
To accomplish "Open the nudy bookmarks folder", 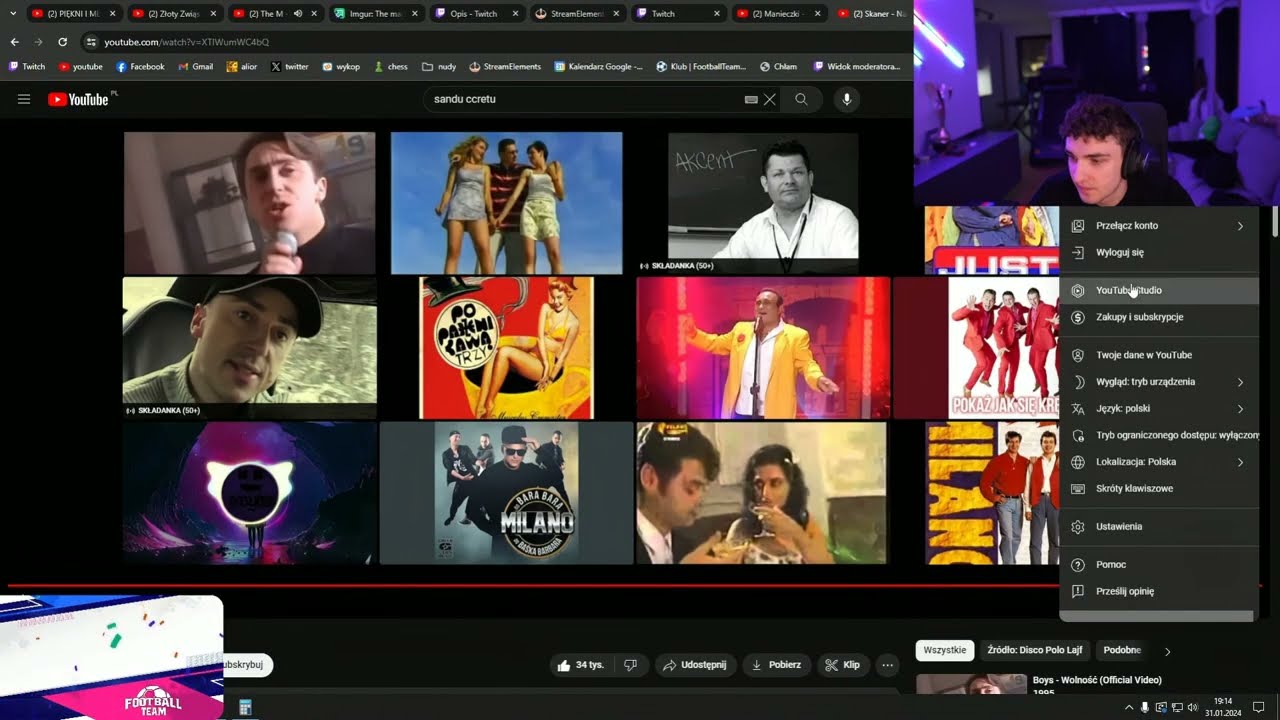I will pyautogui.click(x=438, y=67).
